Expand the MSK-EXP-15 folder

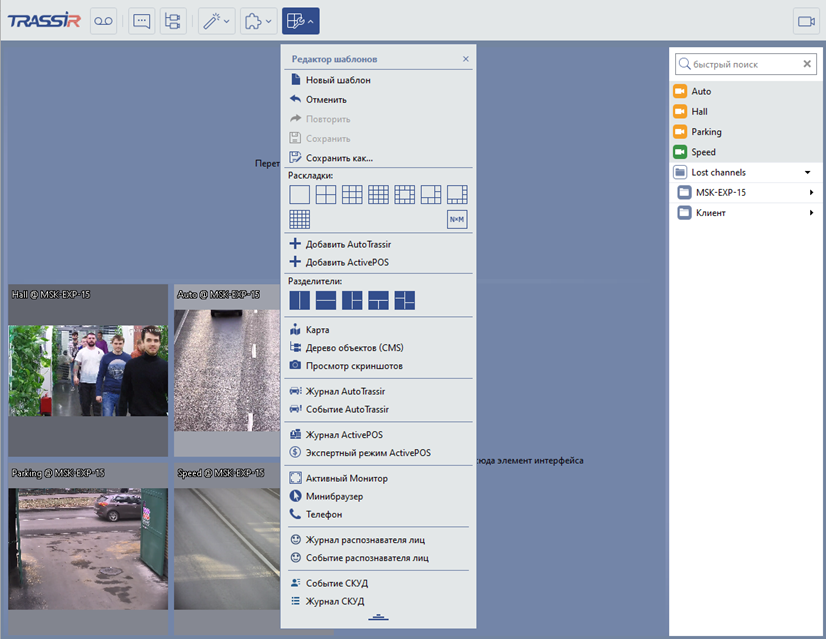[811, 192]
